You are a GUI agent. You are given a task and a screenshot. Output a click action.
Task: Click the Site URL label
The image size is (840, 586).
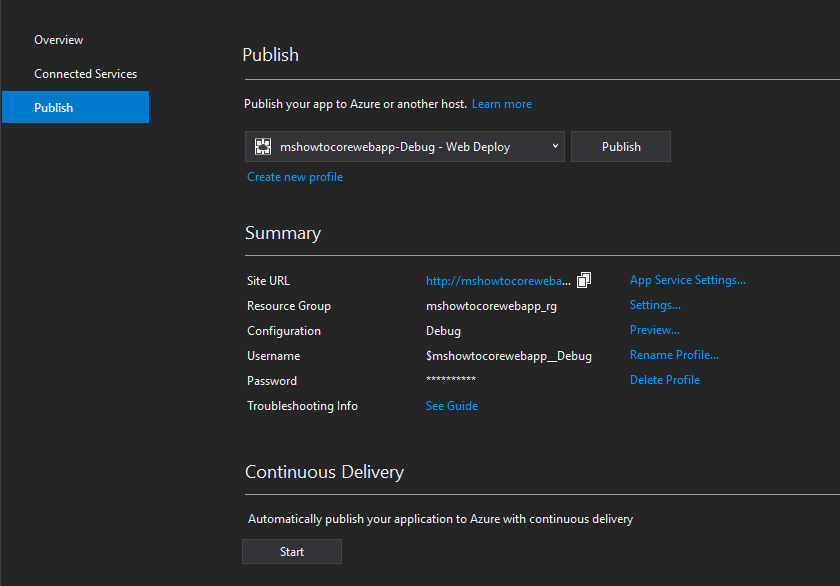[x=268, y=281]
